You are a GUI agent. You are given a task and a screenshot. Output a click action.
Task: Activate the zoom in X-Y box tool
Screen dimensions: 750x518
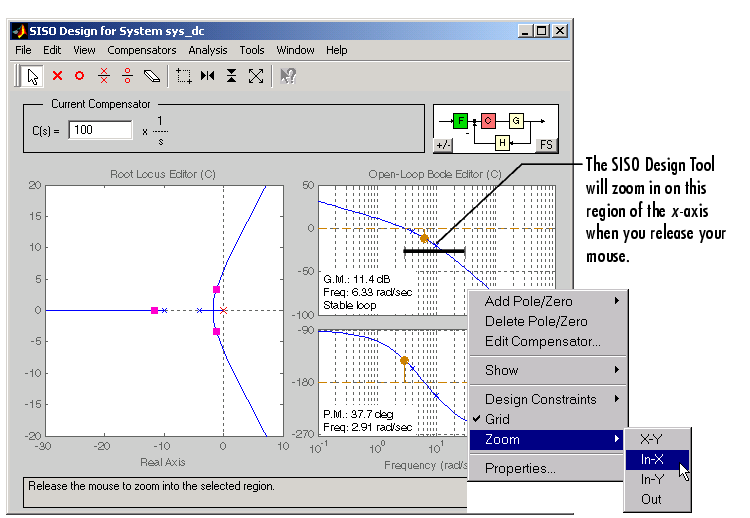point(184,76)
